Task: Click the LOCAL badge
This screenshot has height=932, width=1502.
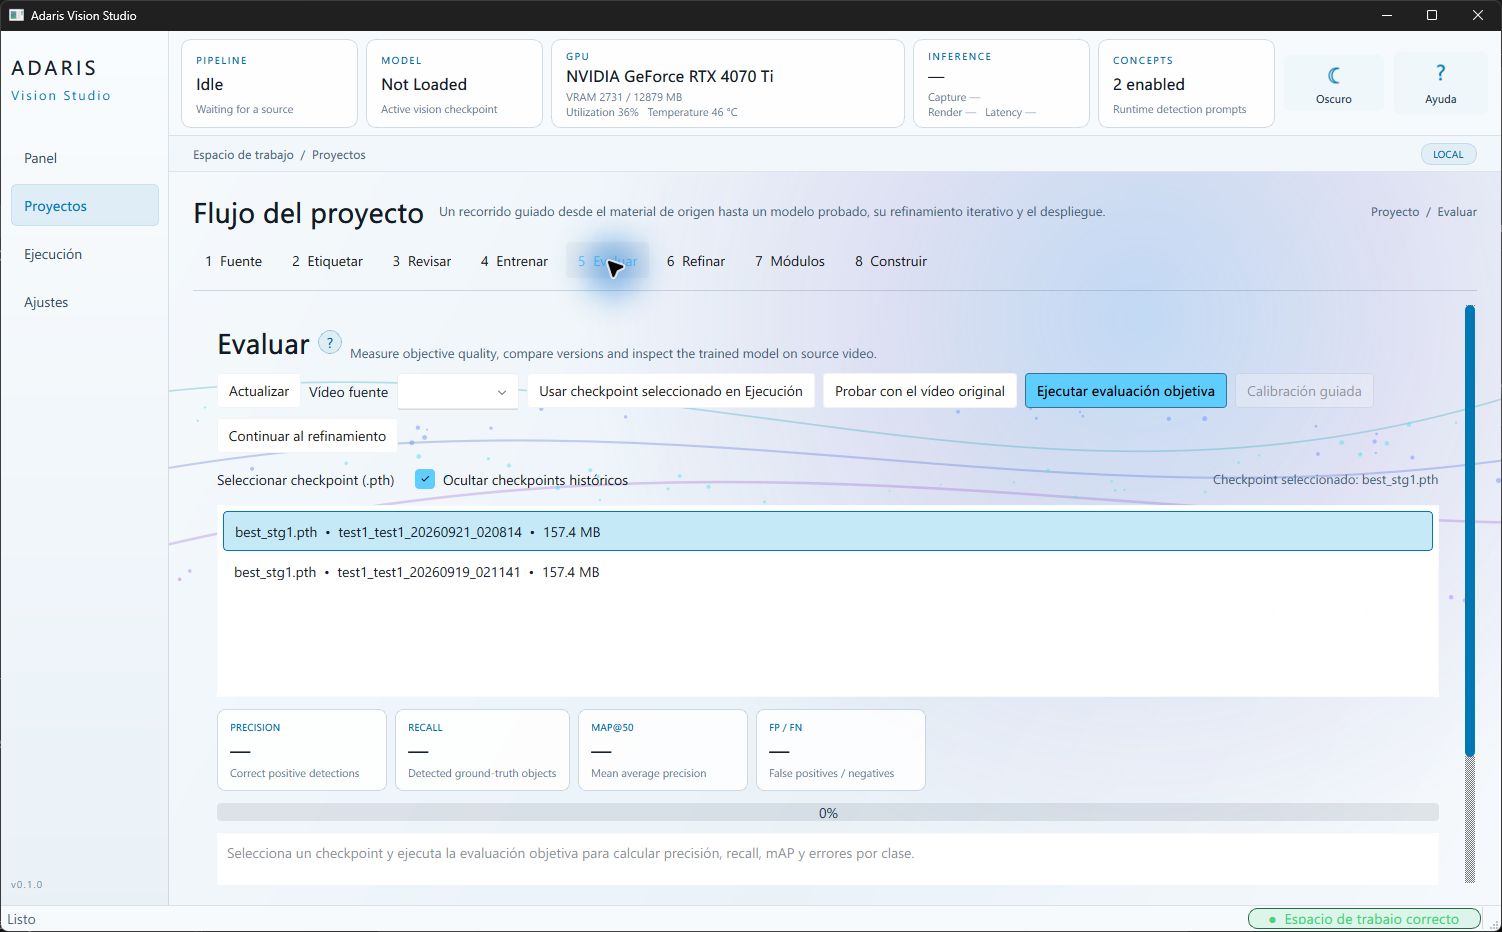Action: click(x=1448, y=154)
